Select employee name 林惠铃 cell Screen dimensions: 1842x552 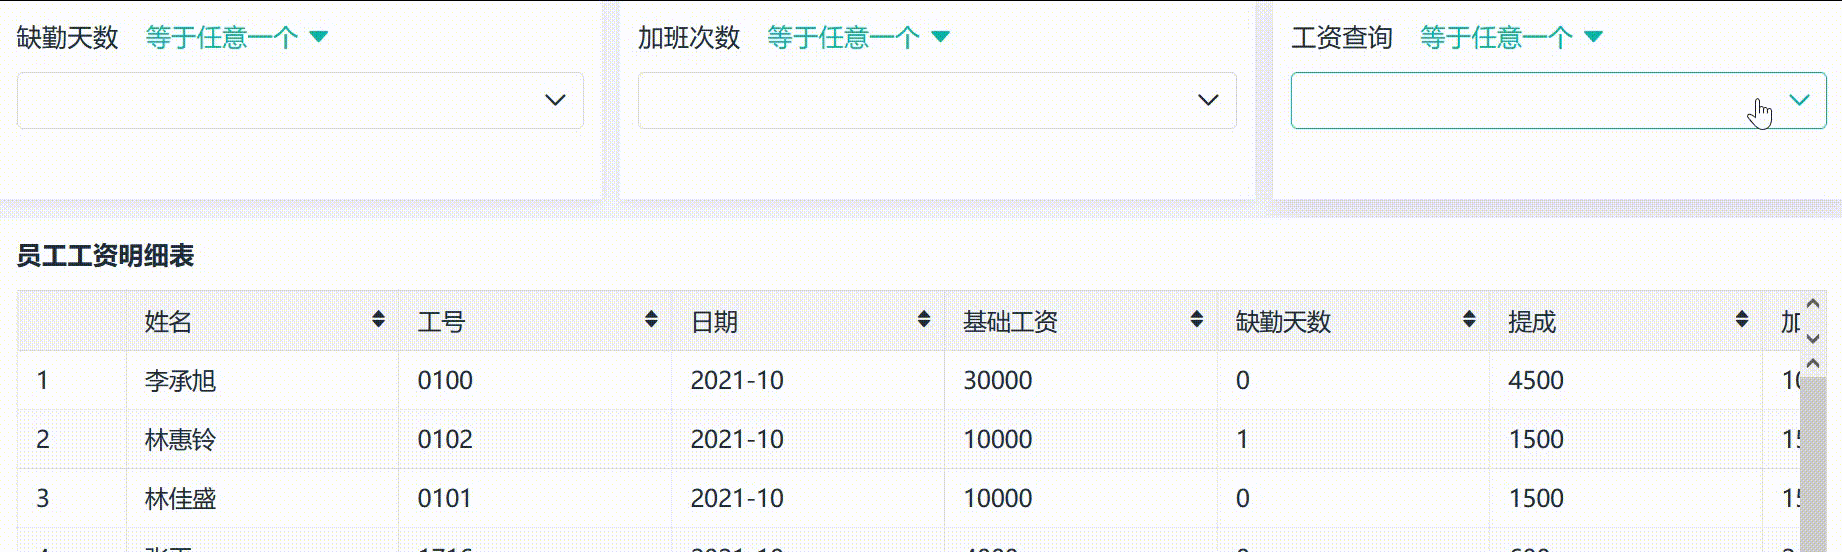(x=181, y=440)
